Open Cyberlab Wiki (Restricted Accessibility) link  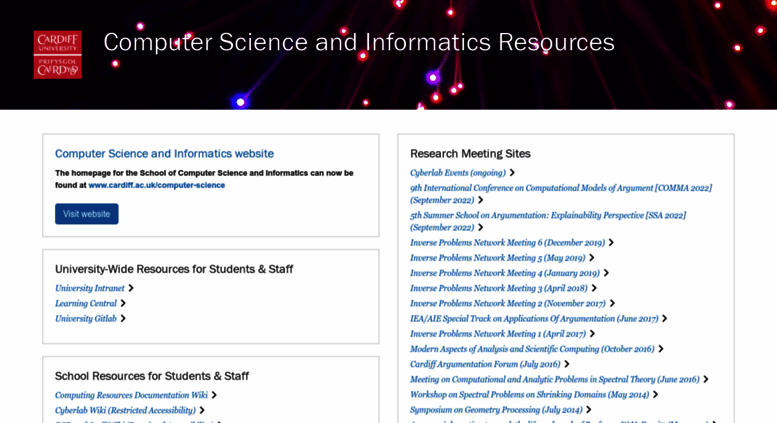125,411
